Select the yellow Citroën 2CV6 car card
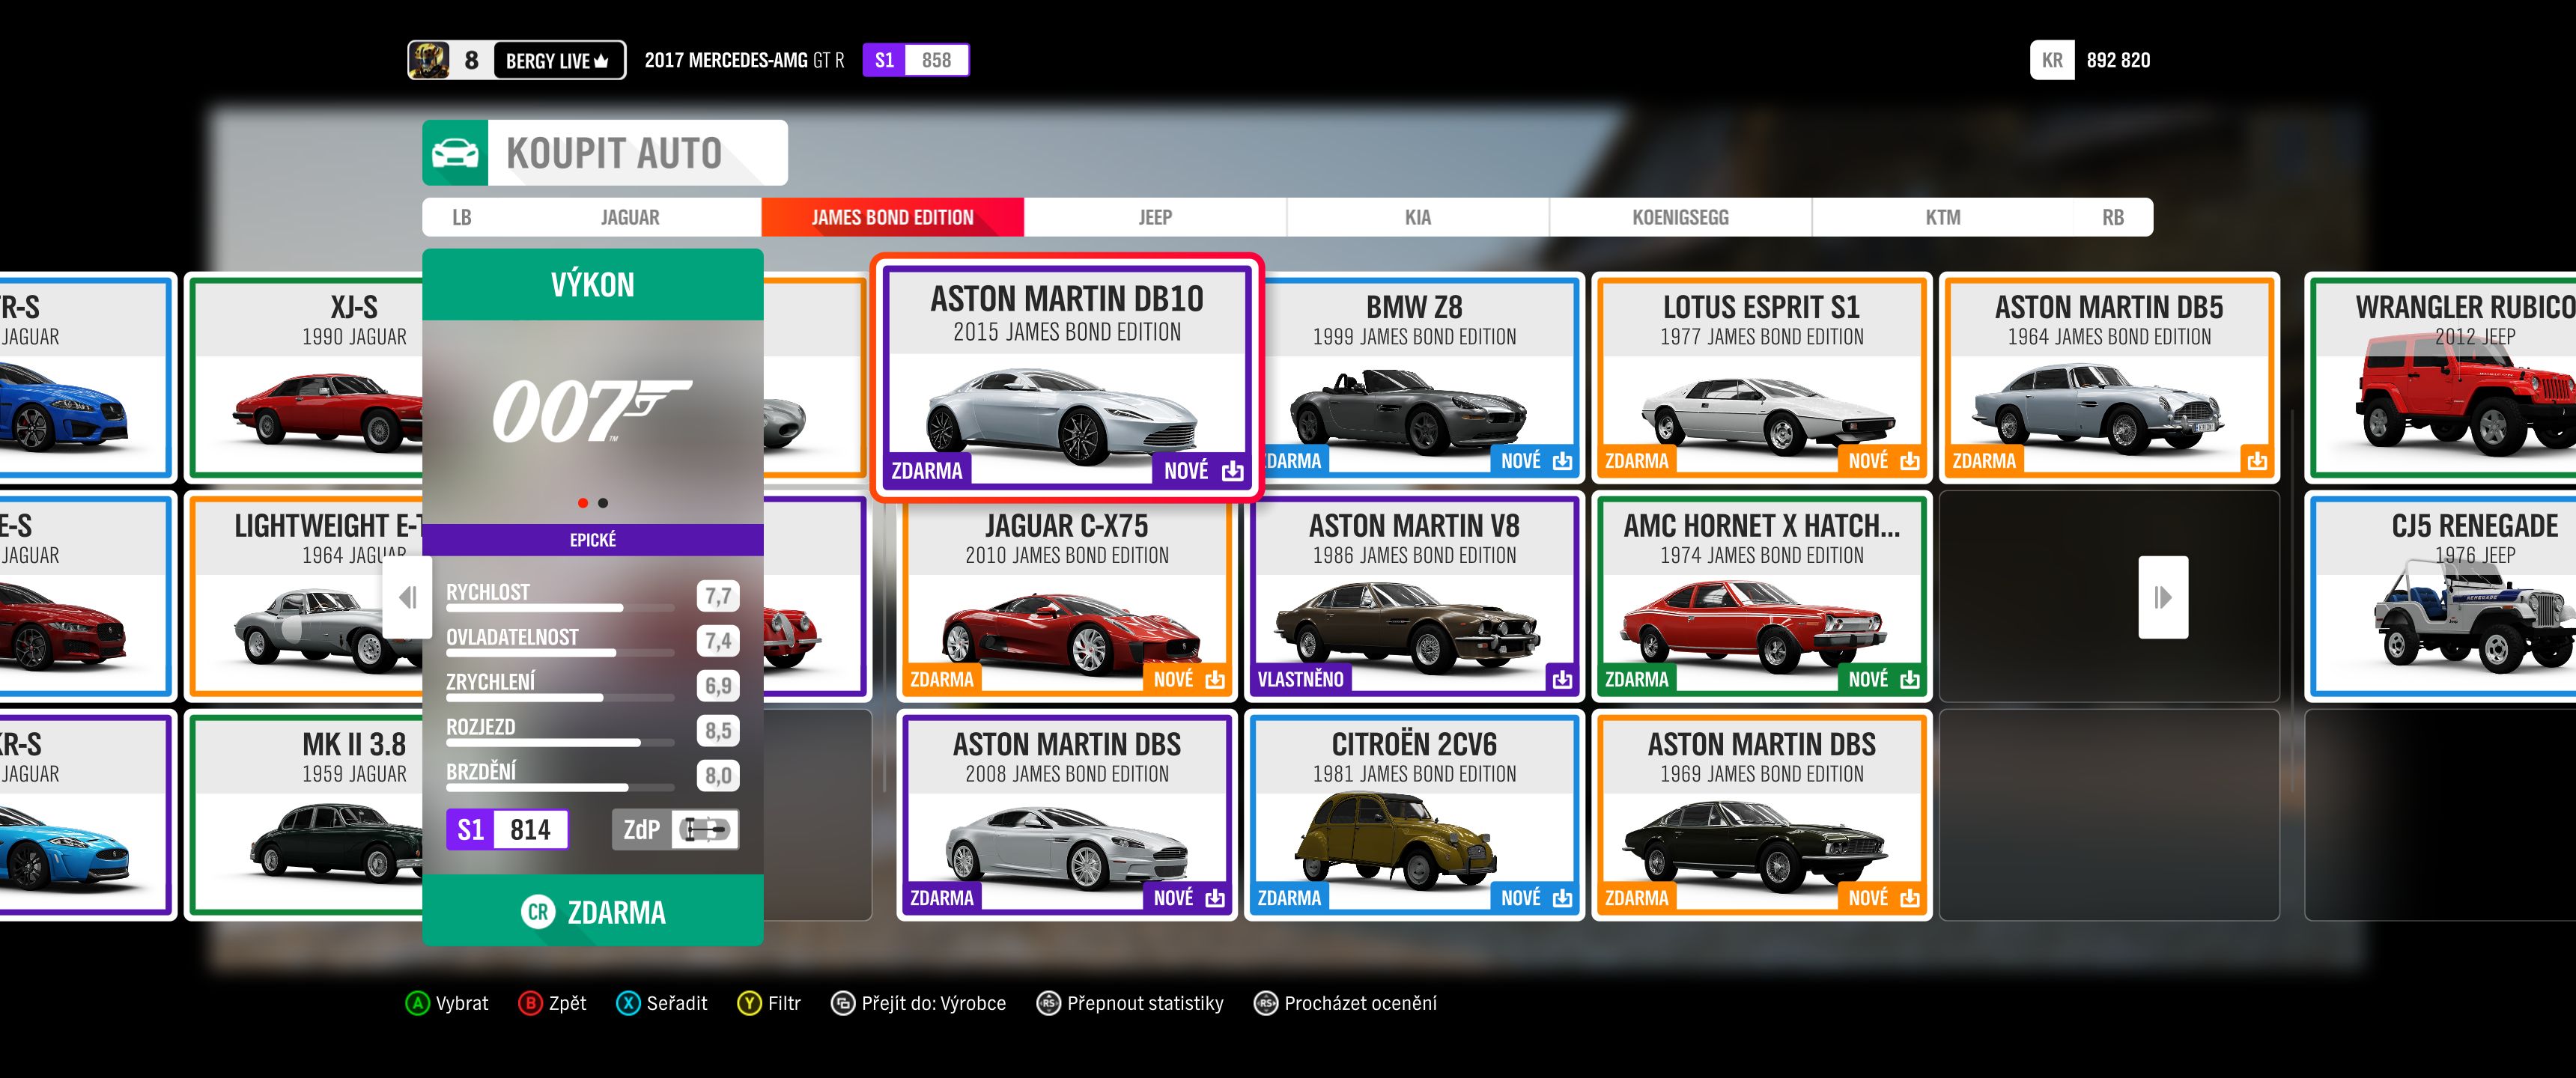 pos(1414,815)
